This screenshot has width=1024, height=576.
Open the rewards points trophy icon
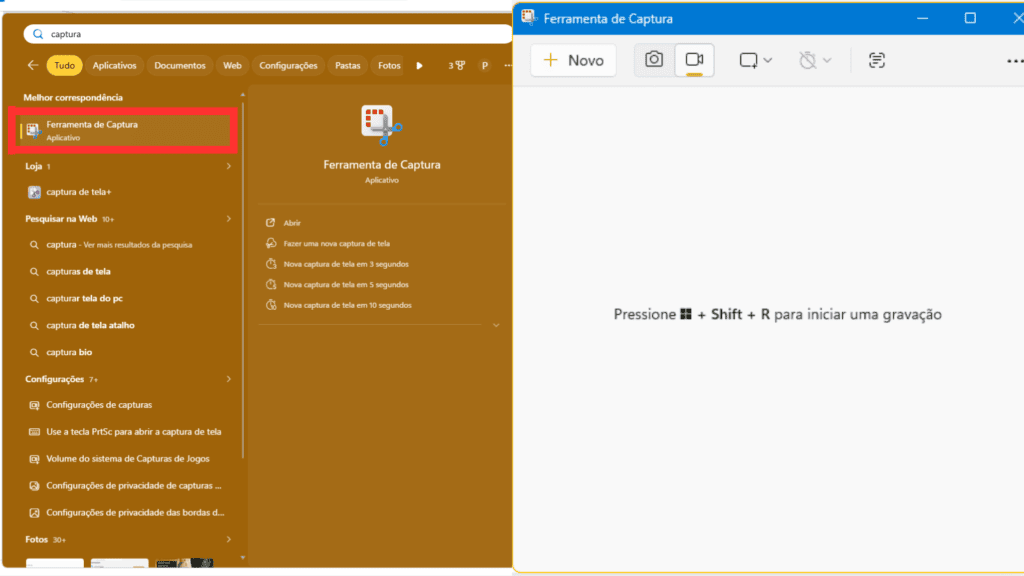[456, 65]
